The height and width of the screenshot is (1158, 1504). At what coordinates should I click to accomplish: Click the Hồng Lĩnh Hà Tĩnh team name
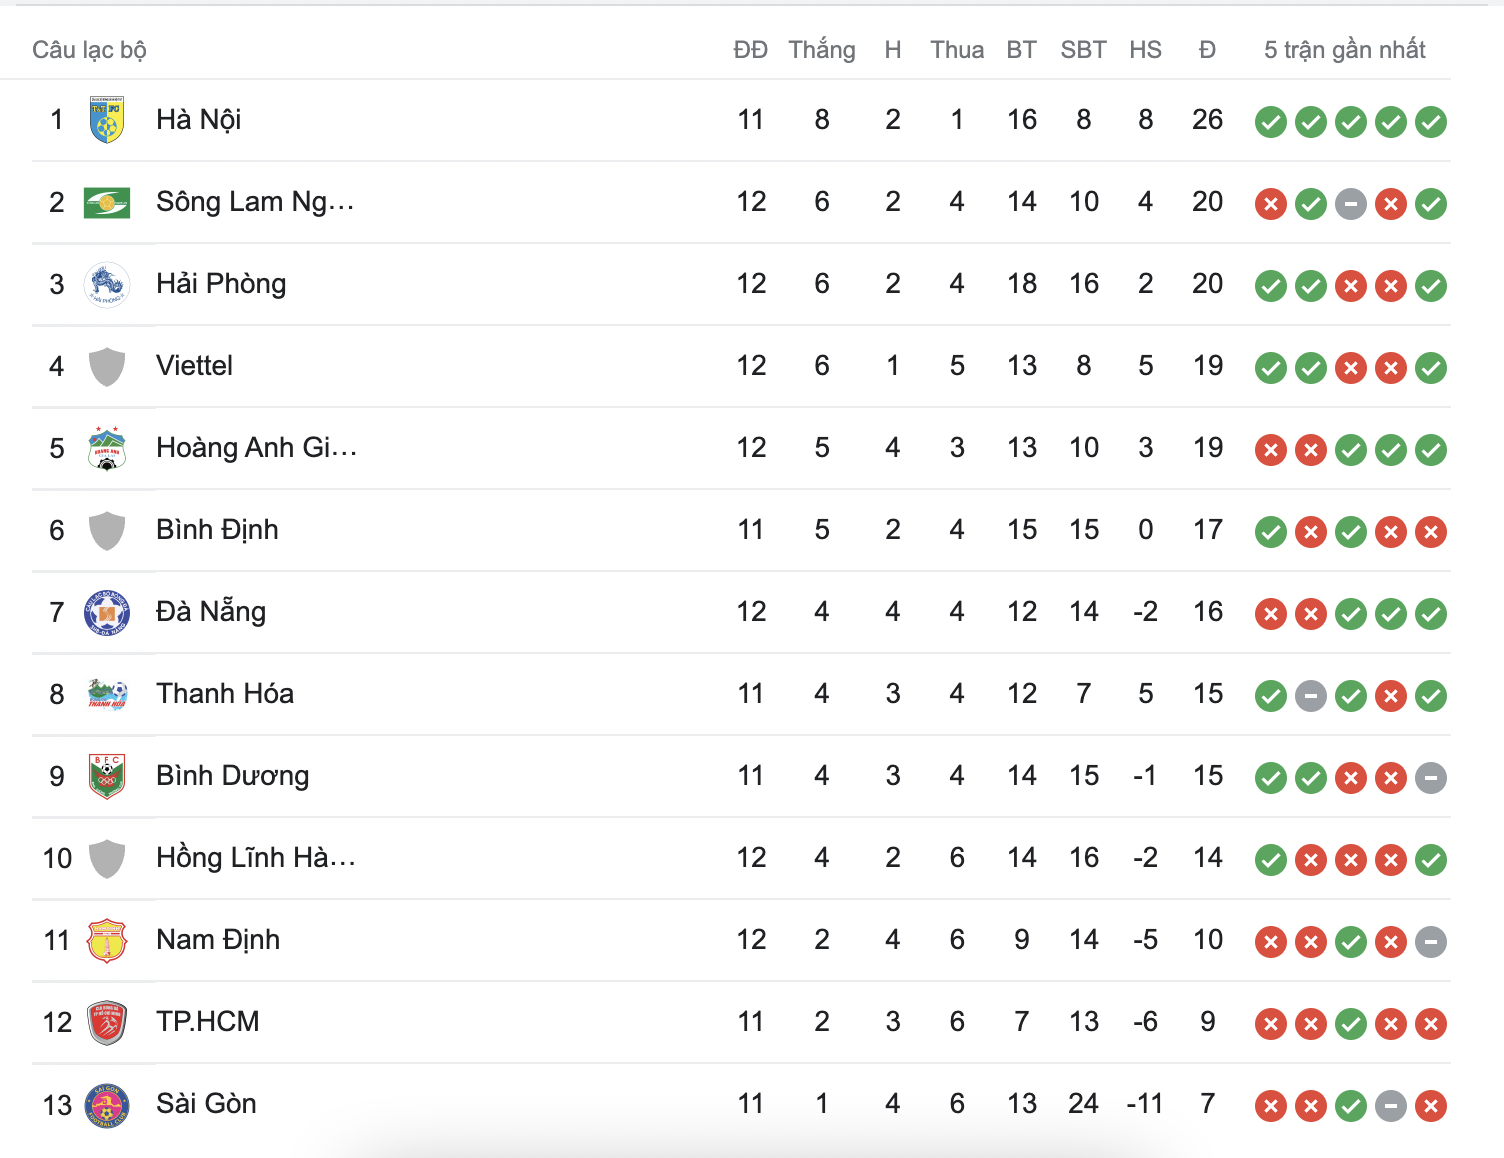pyautogui.click(x=255, y=858)
